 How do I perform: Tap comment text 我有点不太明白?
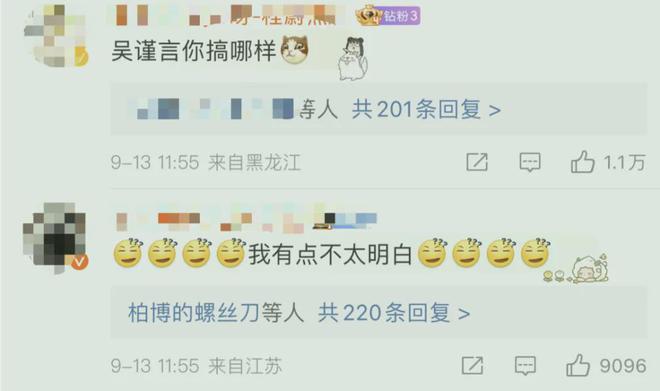(330, 254)
